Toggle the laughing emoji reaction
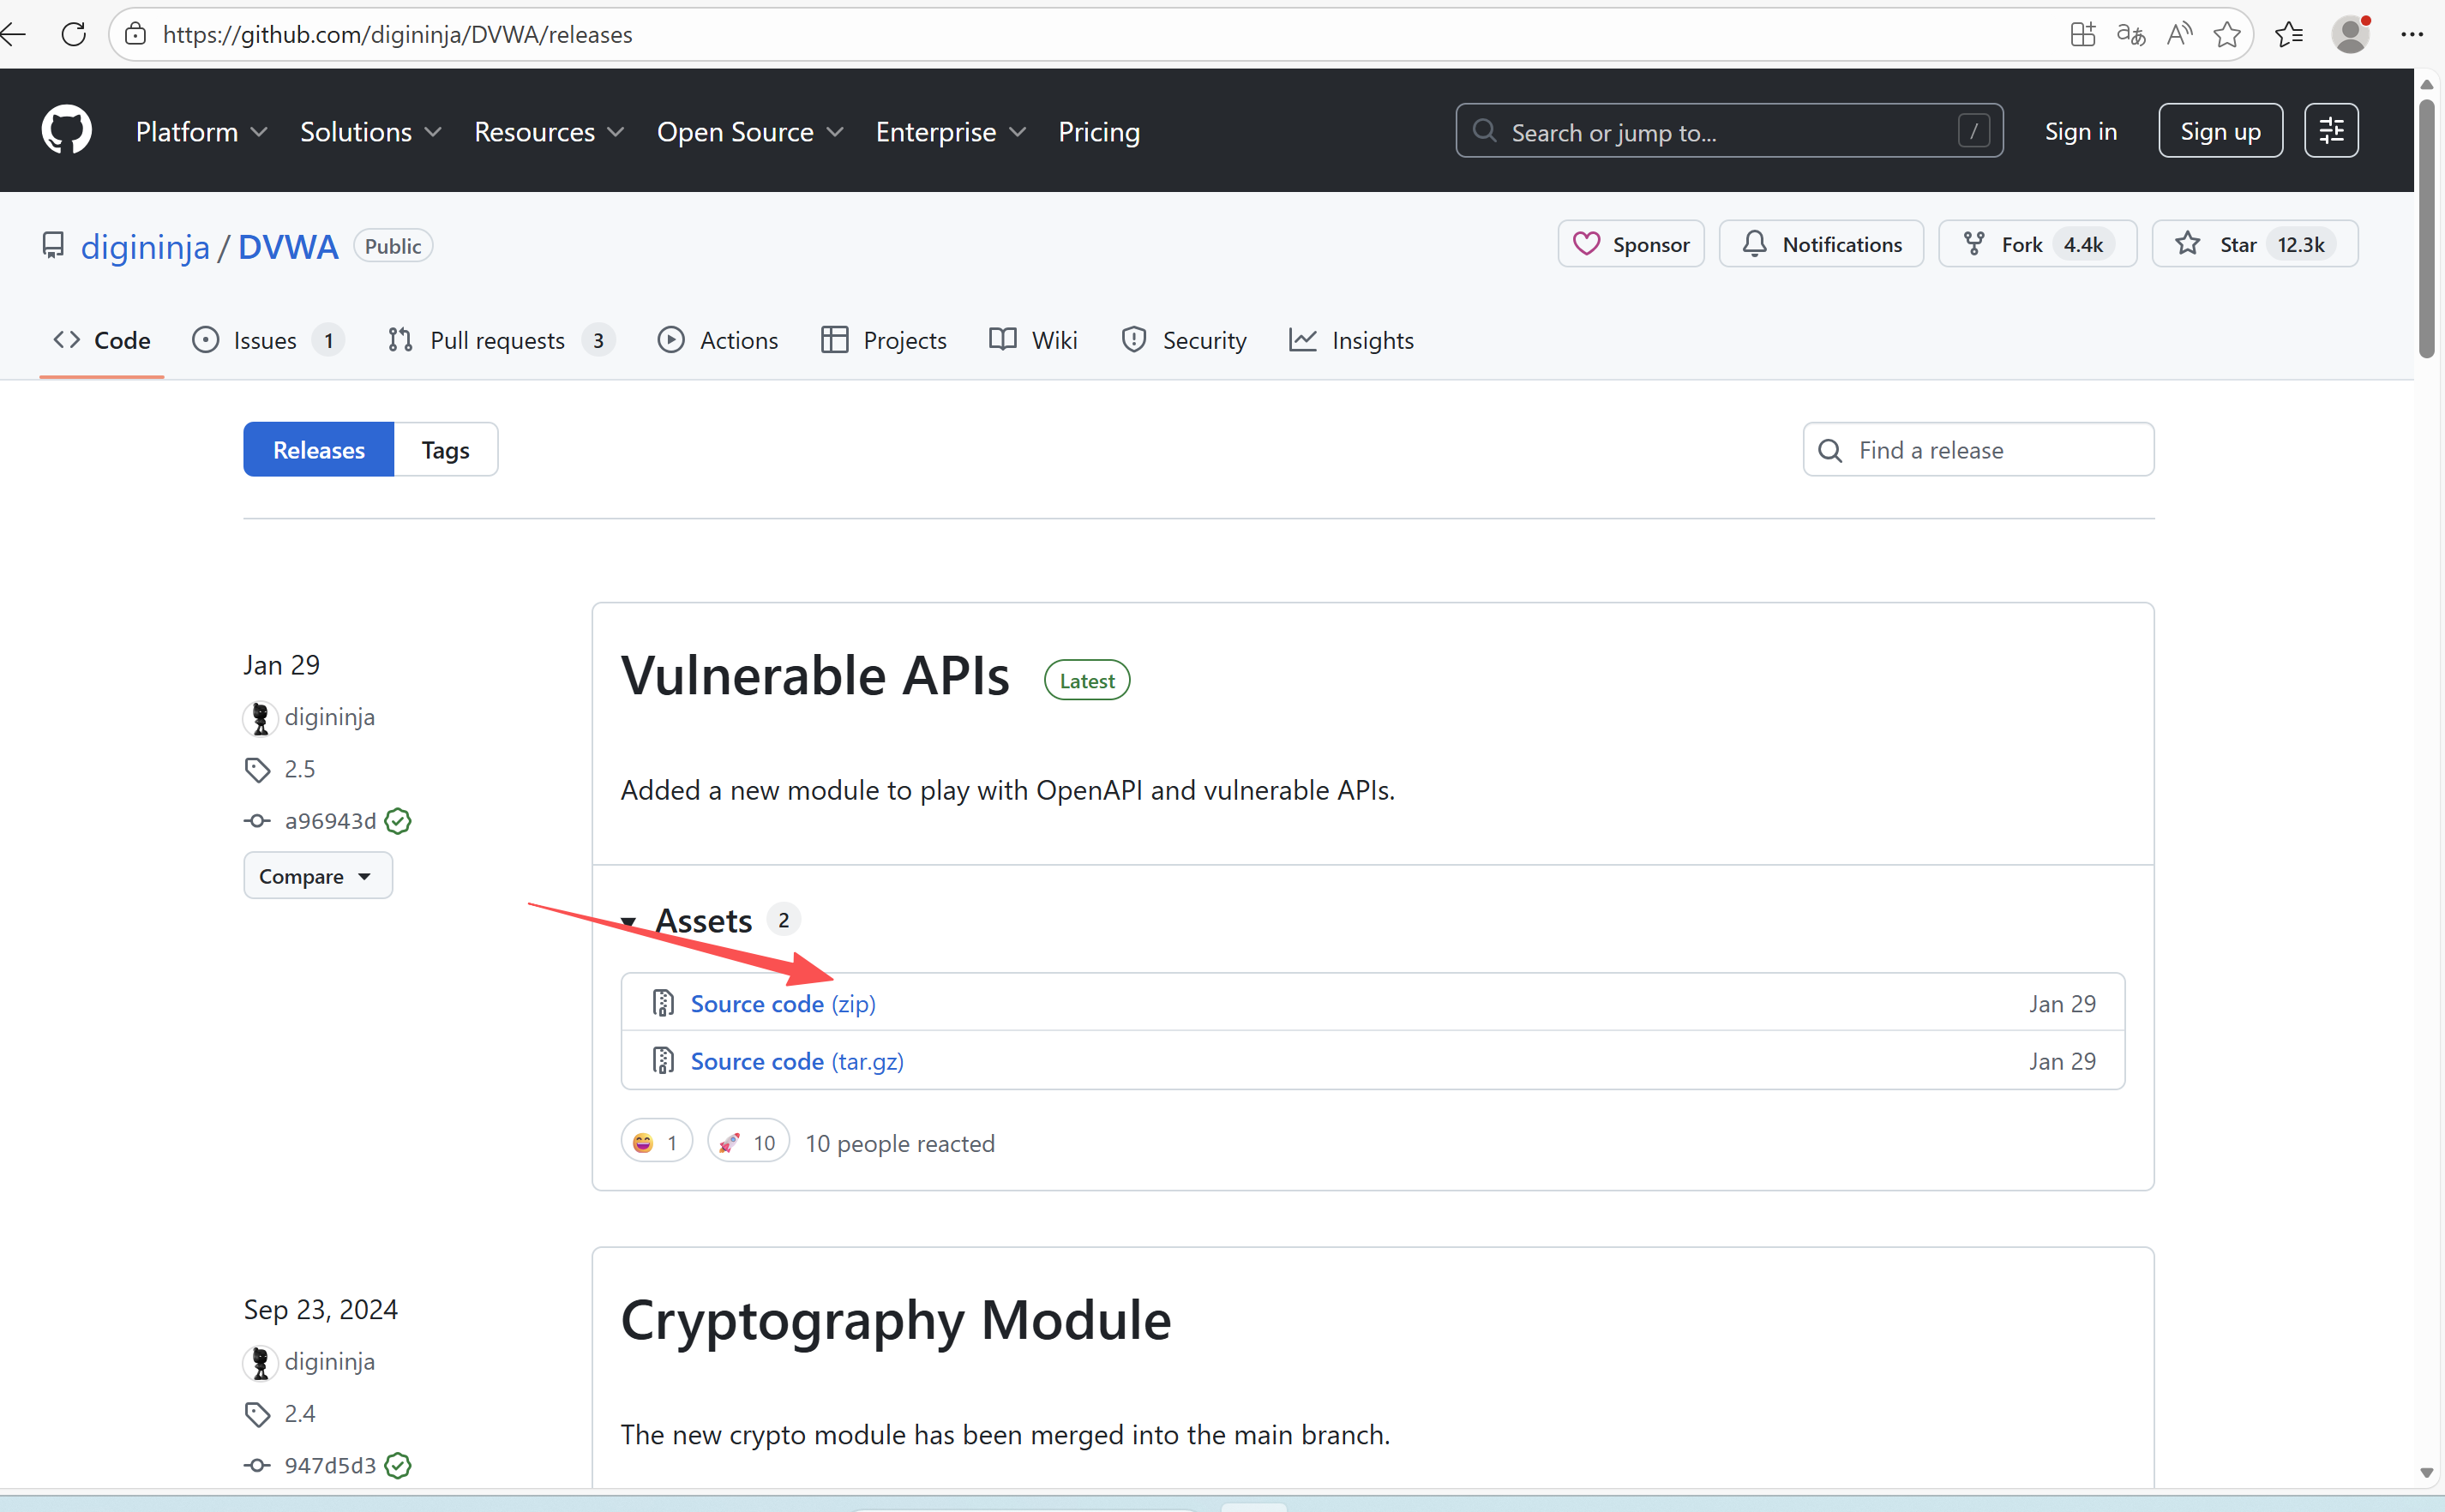 pos(656,1142)
